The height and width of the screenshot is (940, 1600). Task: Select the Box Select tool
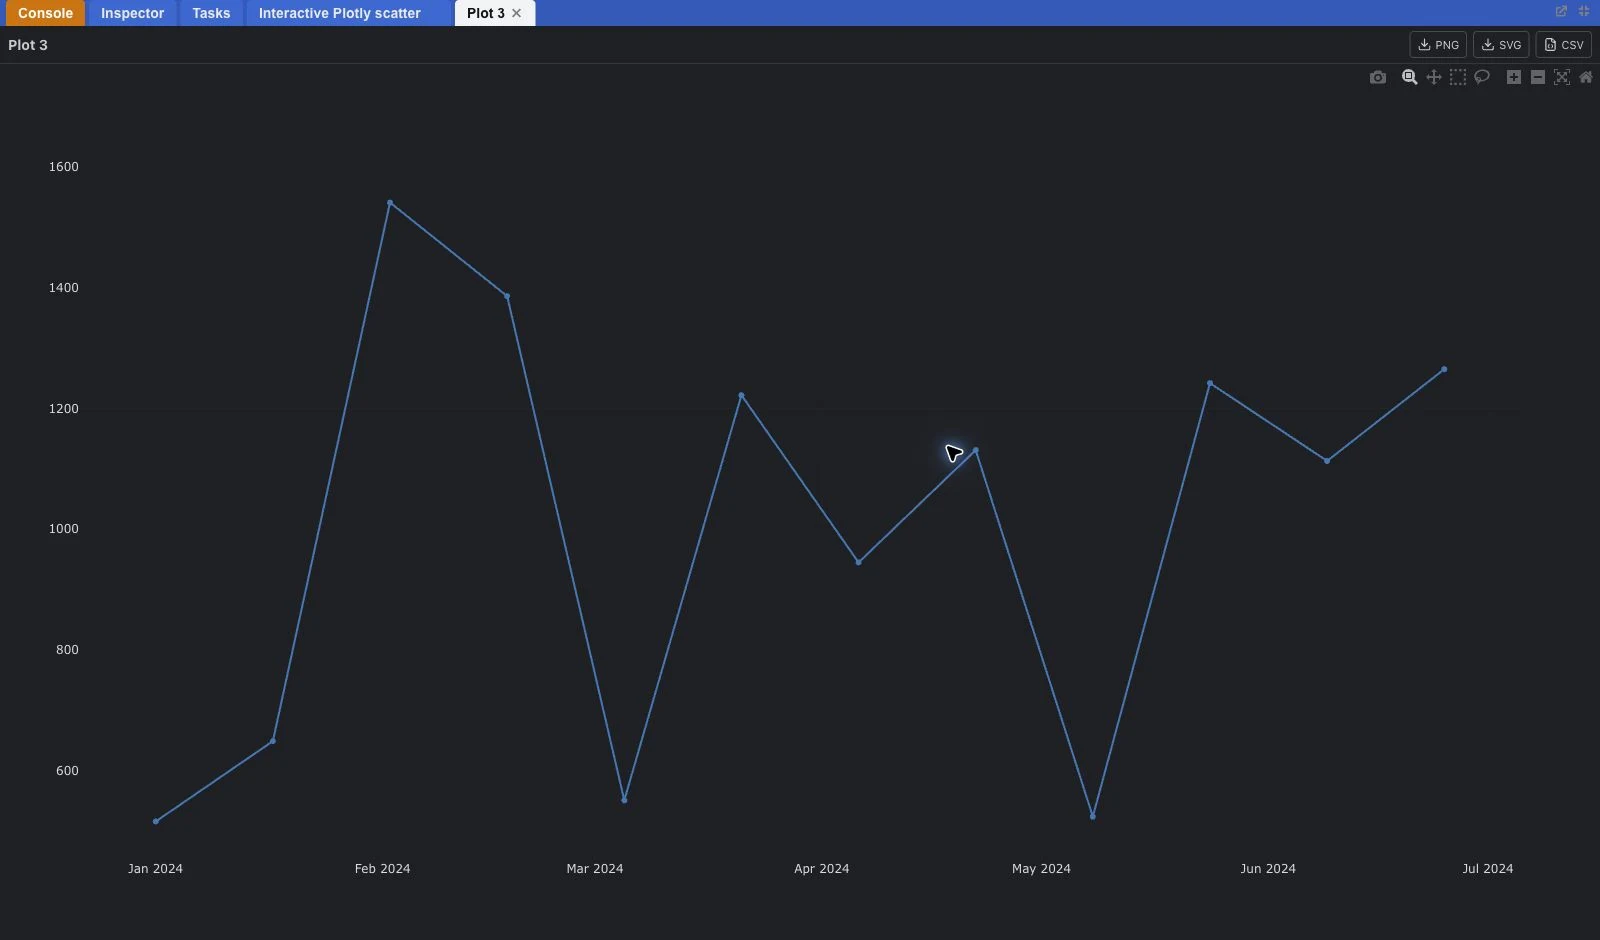point(1457,77)
